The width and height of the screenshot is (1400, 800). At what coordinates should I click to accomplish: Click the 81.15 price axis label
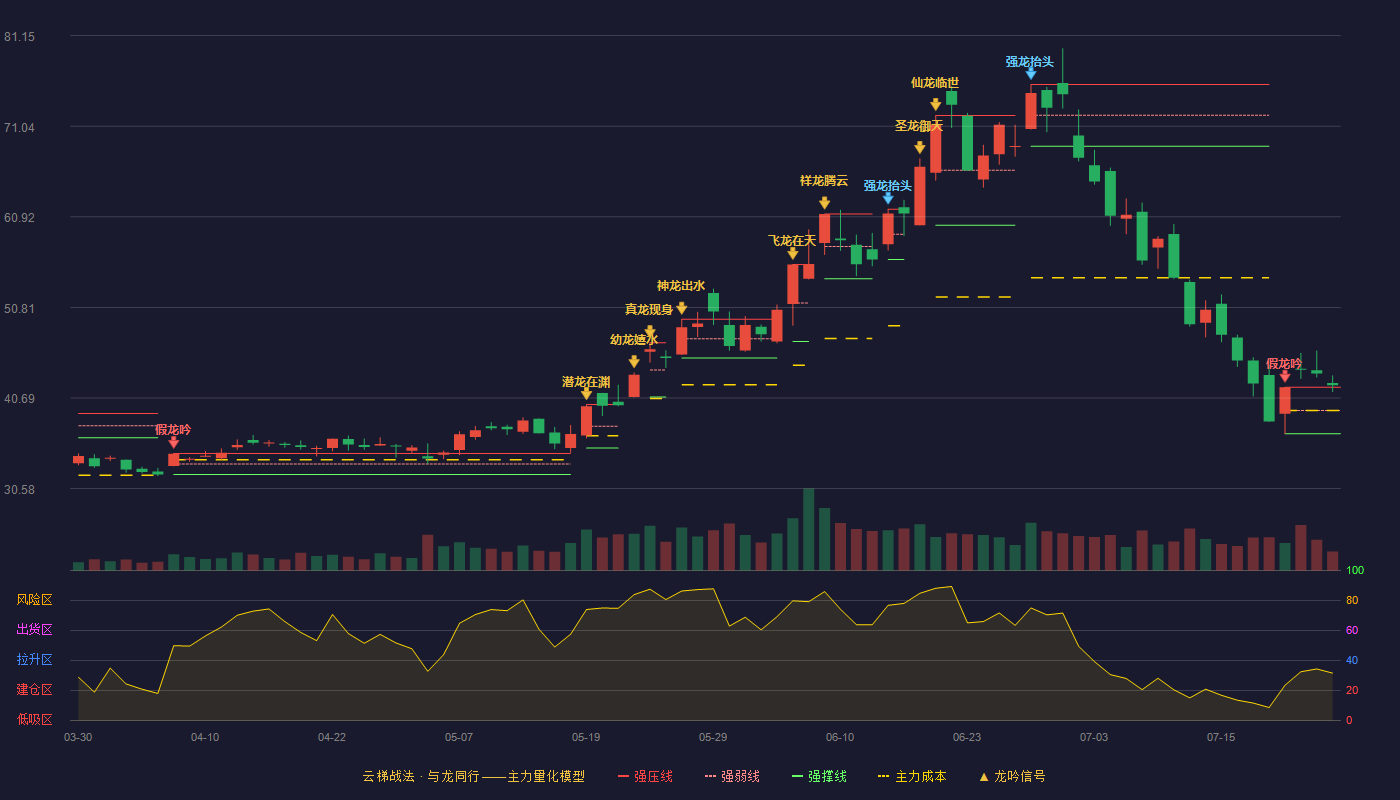19,37
